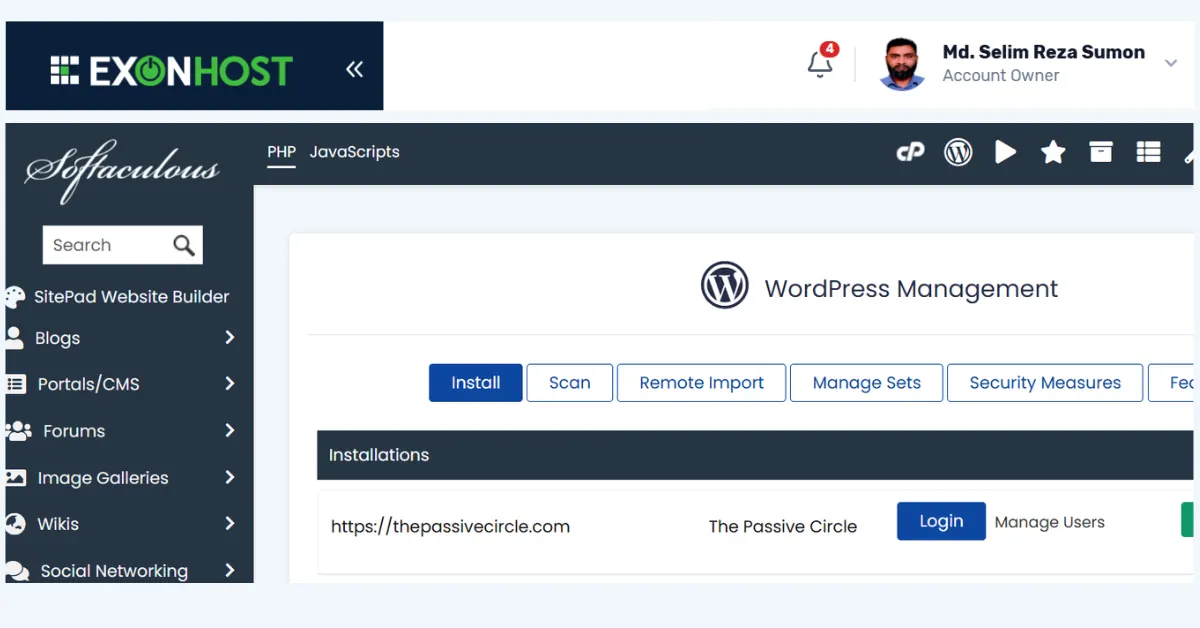Viewport: 1200px width, 628px height.
Task: Open Remote Import
Action: [x=702, y=383]
